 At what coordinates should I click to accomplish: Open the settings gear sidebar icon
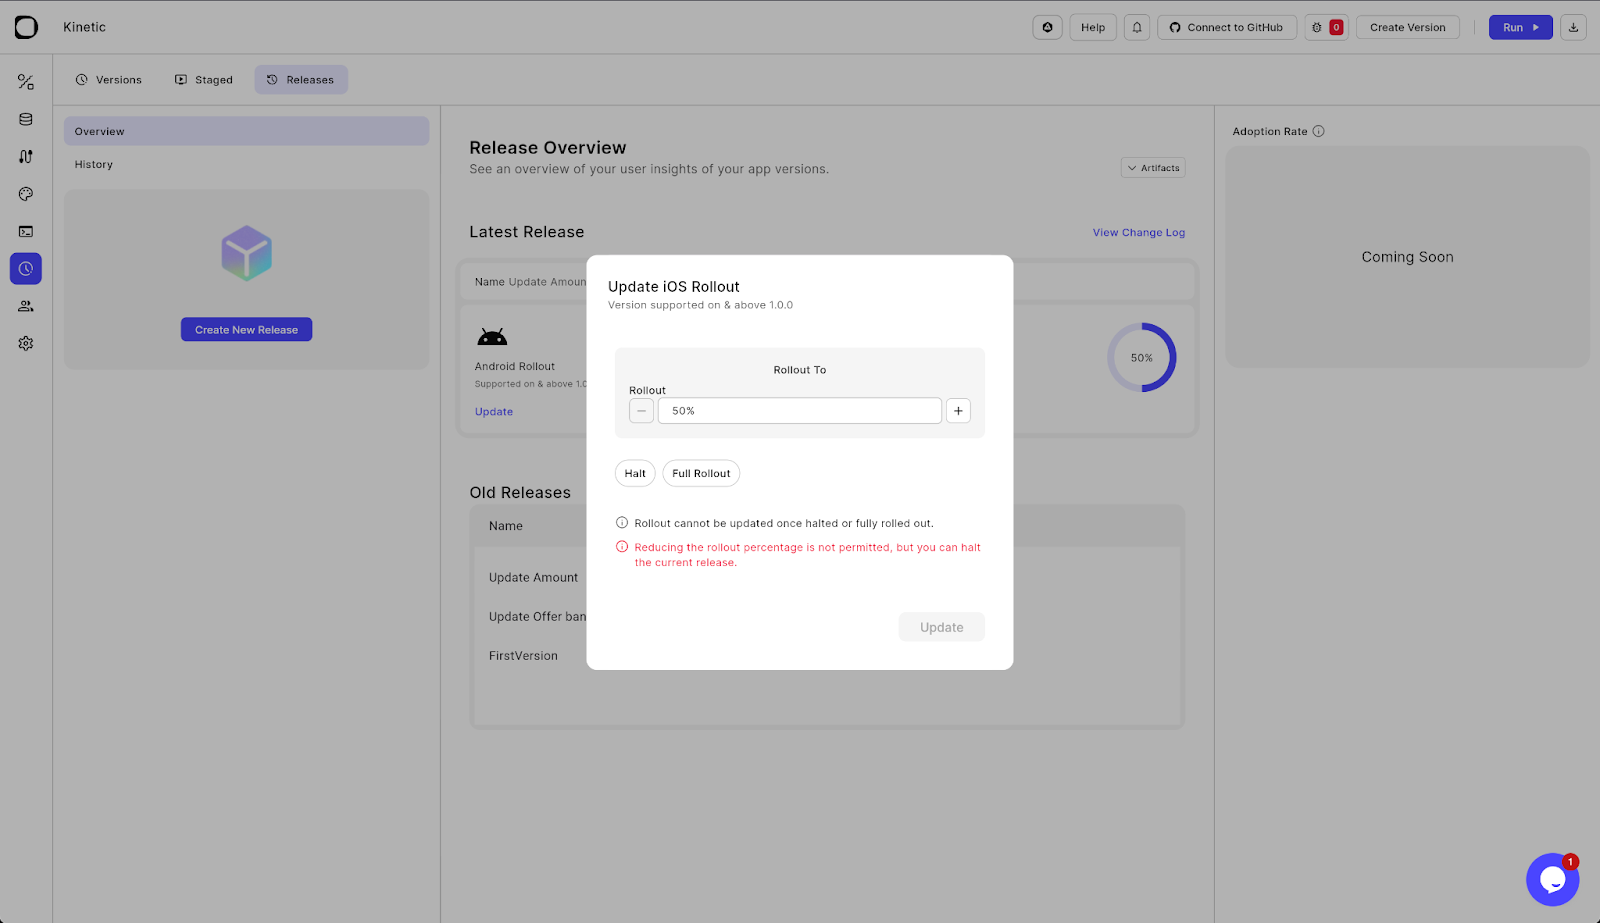26,343
